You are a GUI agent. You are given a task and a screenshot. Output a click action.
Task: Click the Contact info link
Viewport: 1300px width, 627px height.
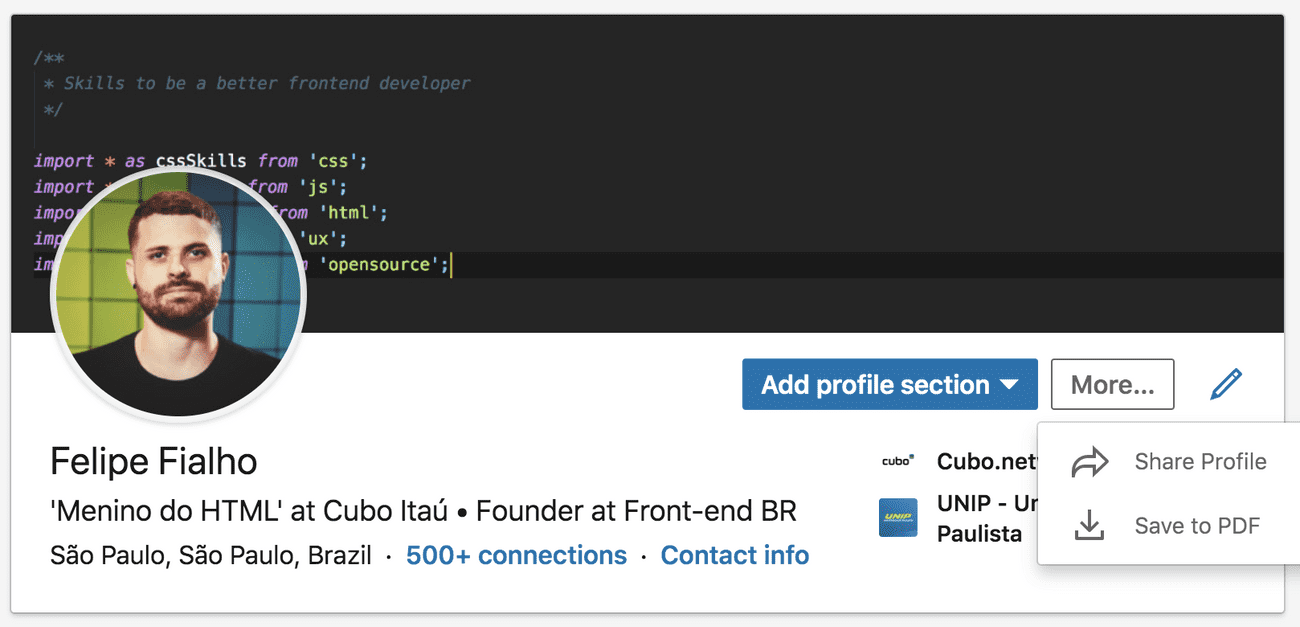[x=735, y=555]
